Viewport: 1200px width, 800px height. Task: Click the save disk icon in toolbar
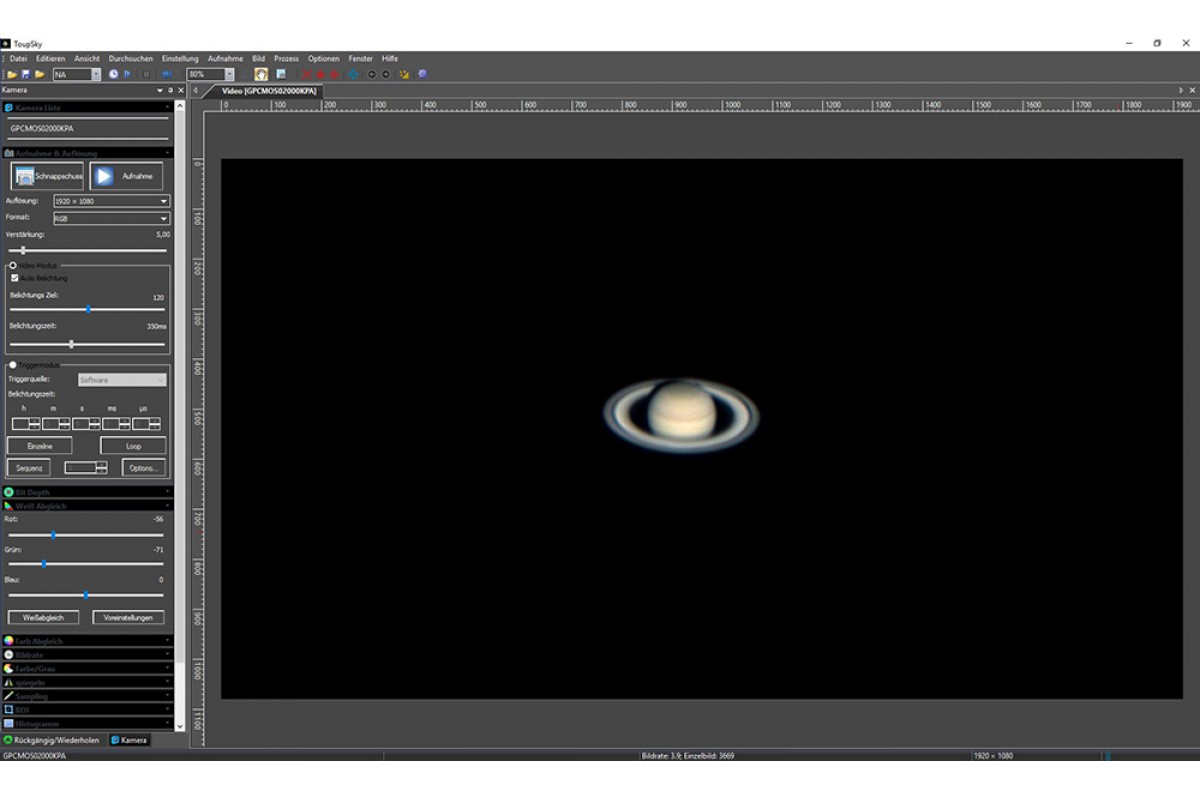[x=26, y=74]
